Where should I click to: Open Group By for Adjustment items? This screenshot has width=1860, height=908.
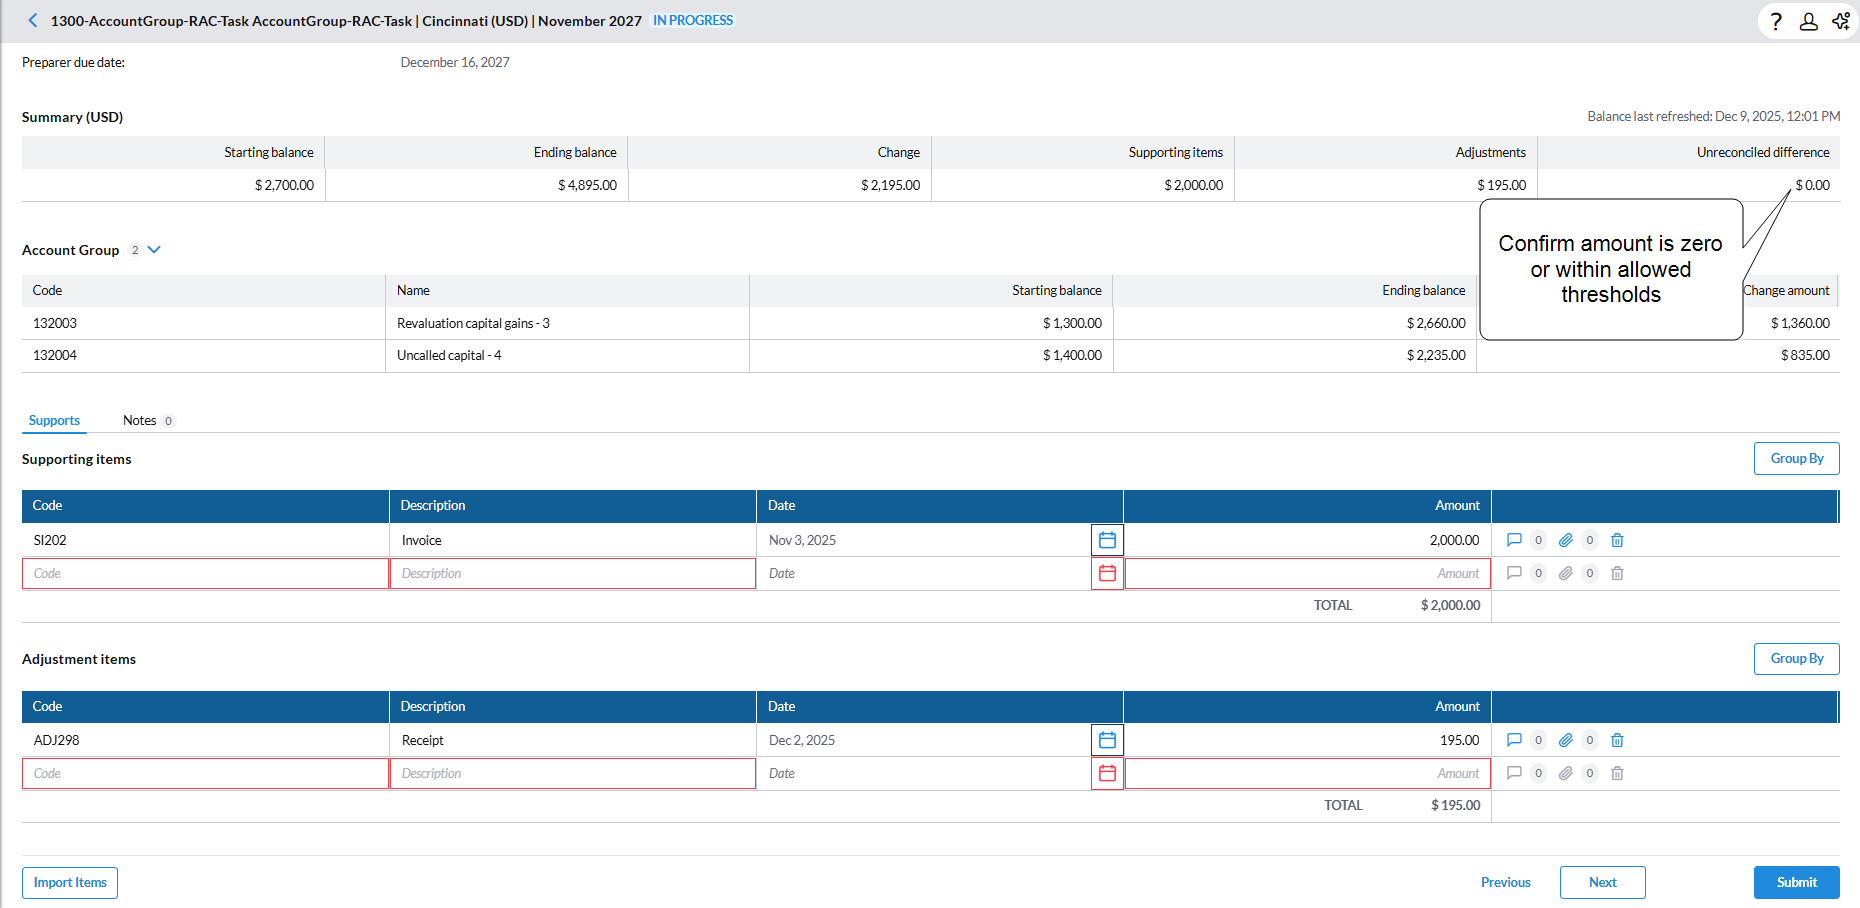[x=1796, y=658]
